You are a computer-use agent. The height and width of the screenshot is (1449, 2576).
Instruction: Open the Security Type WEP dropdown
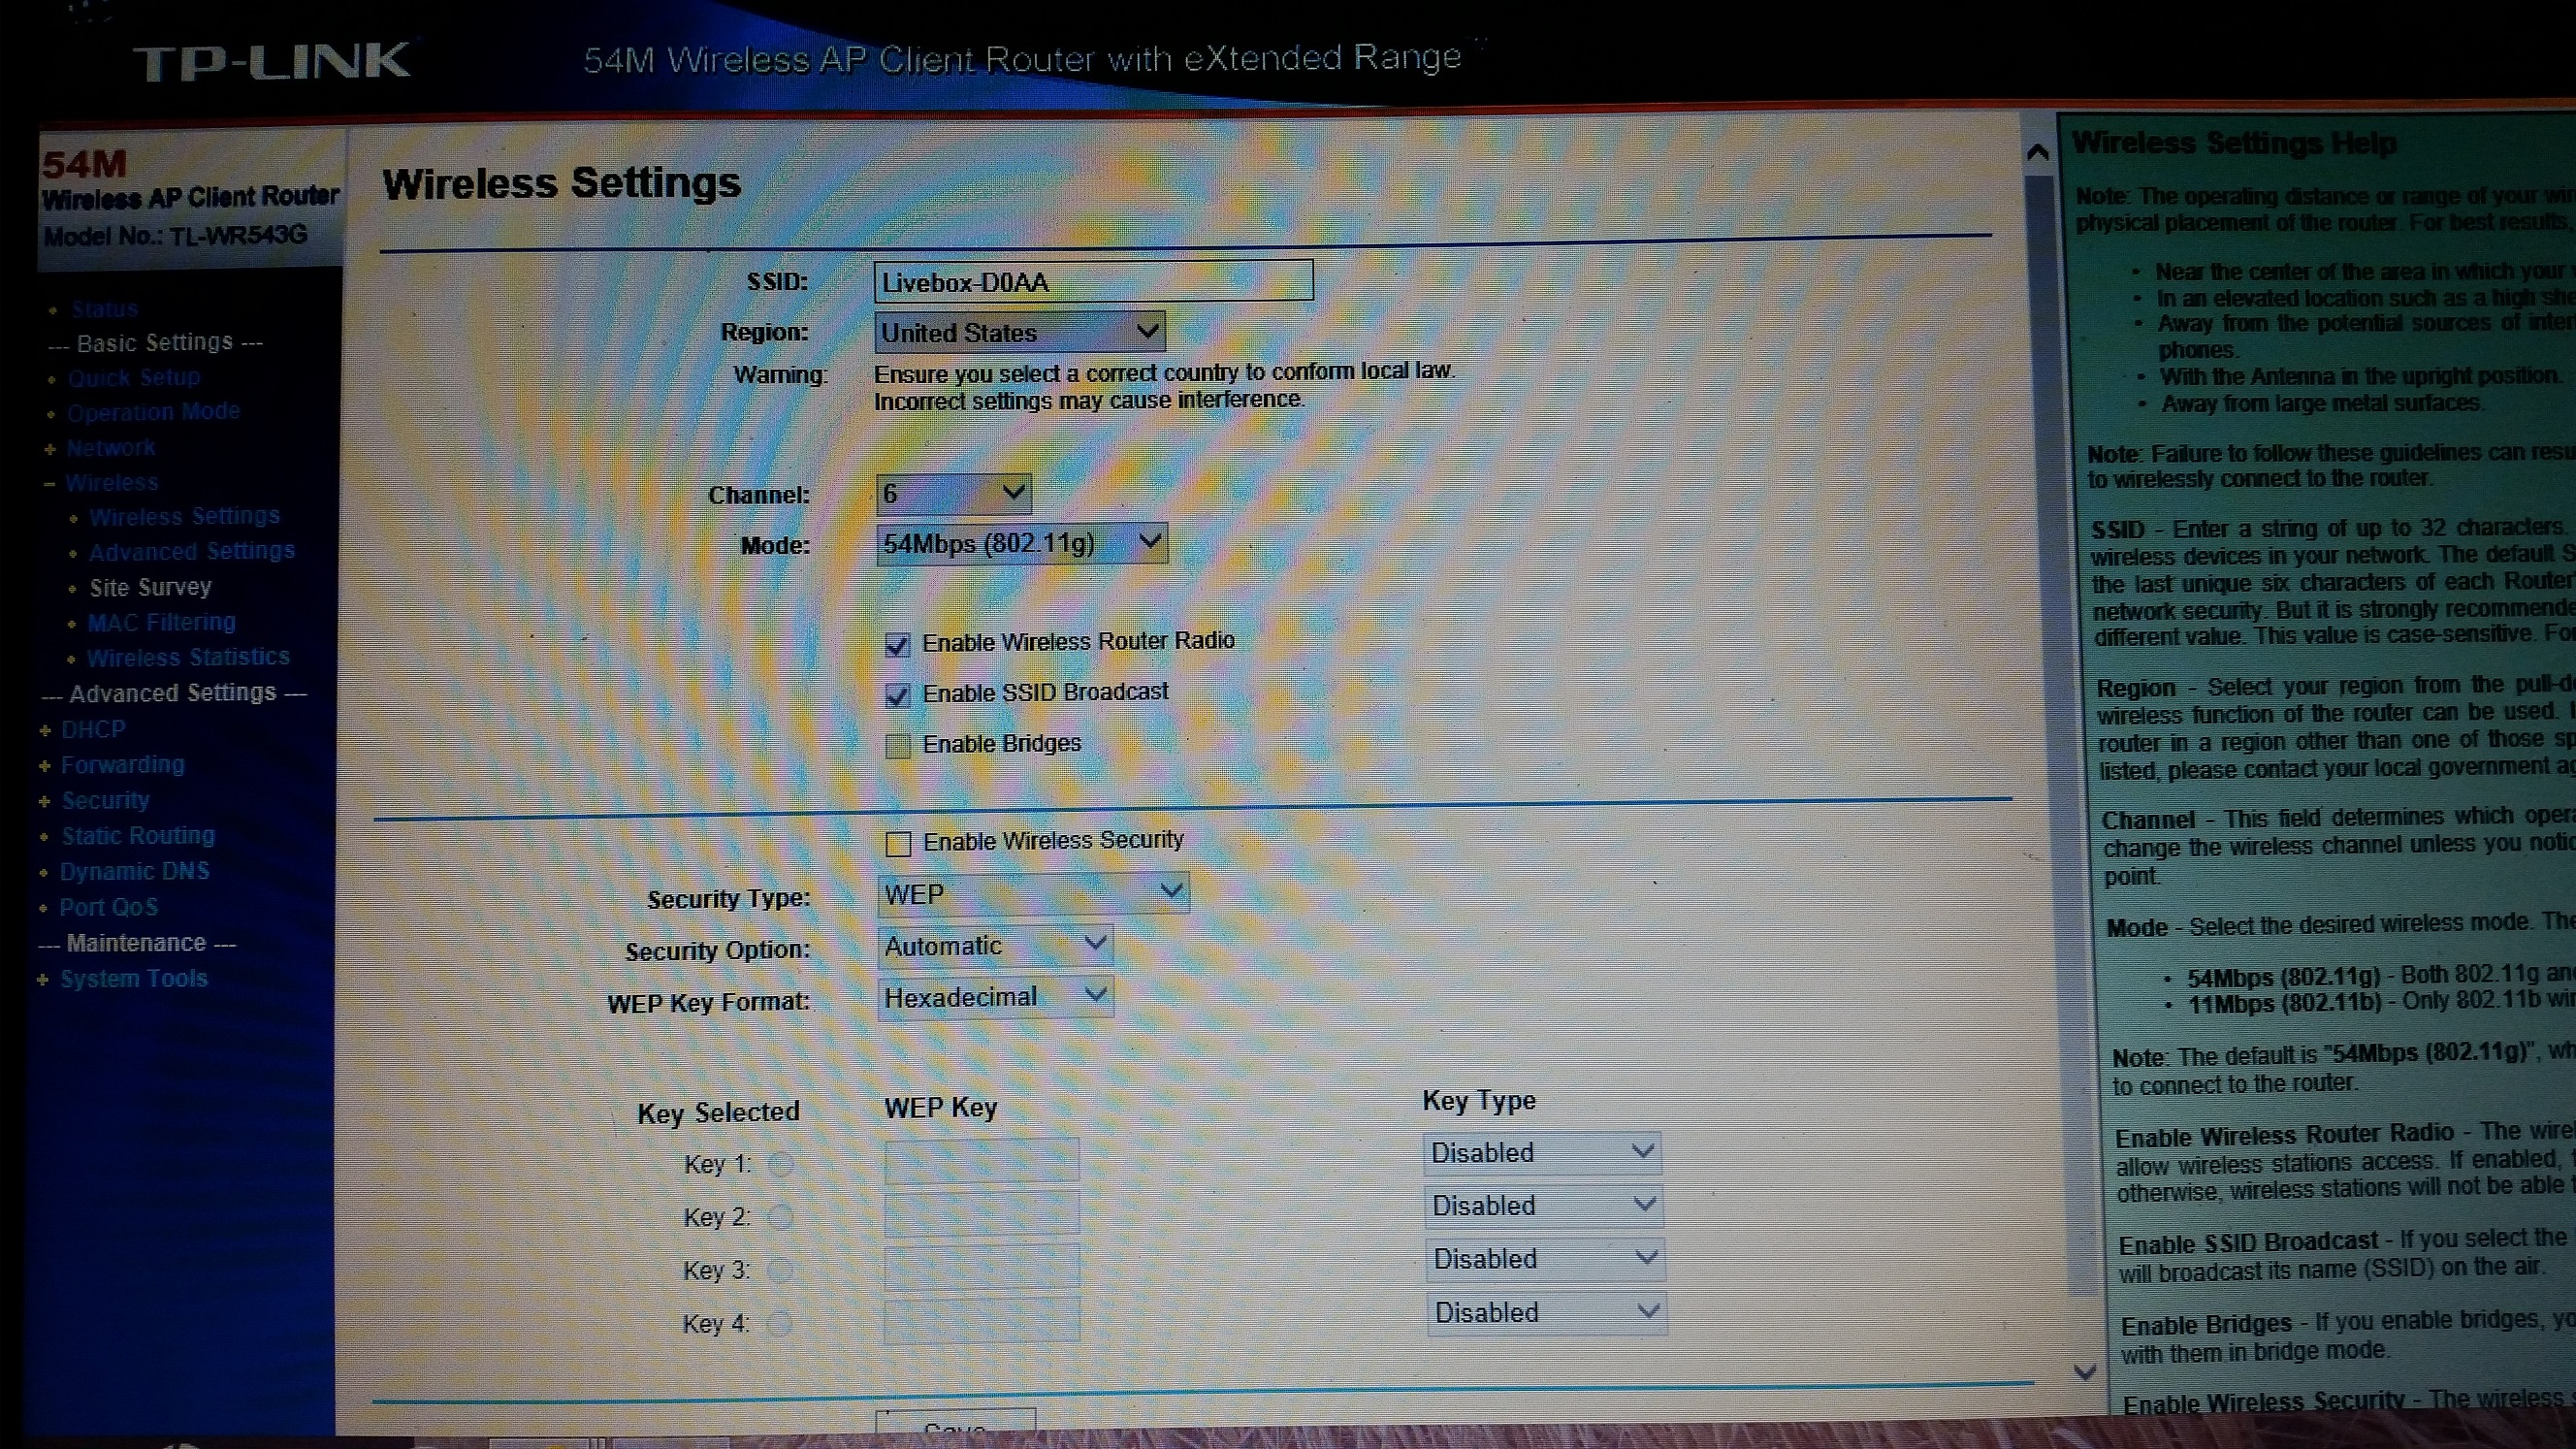point(1033,893)
